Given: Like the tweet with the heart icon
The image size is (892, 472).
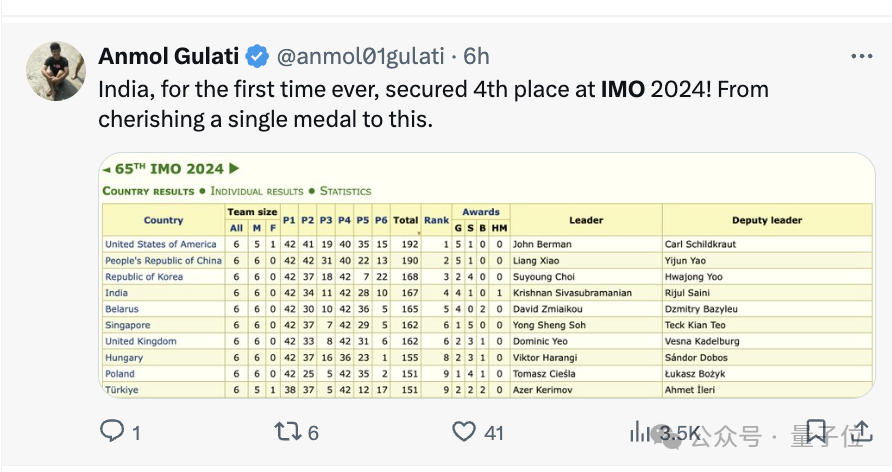Looking at the screenshot, I should tap(464, 431).
